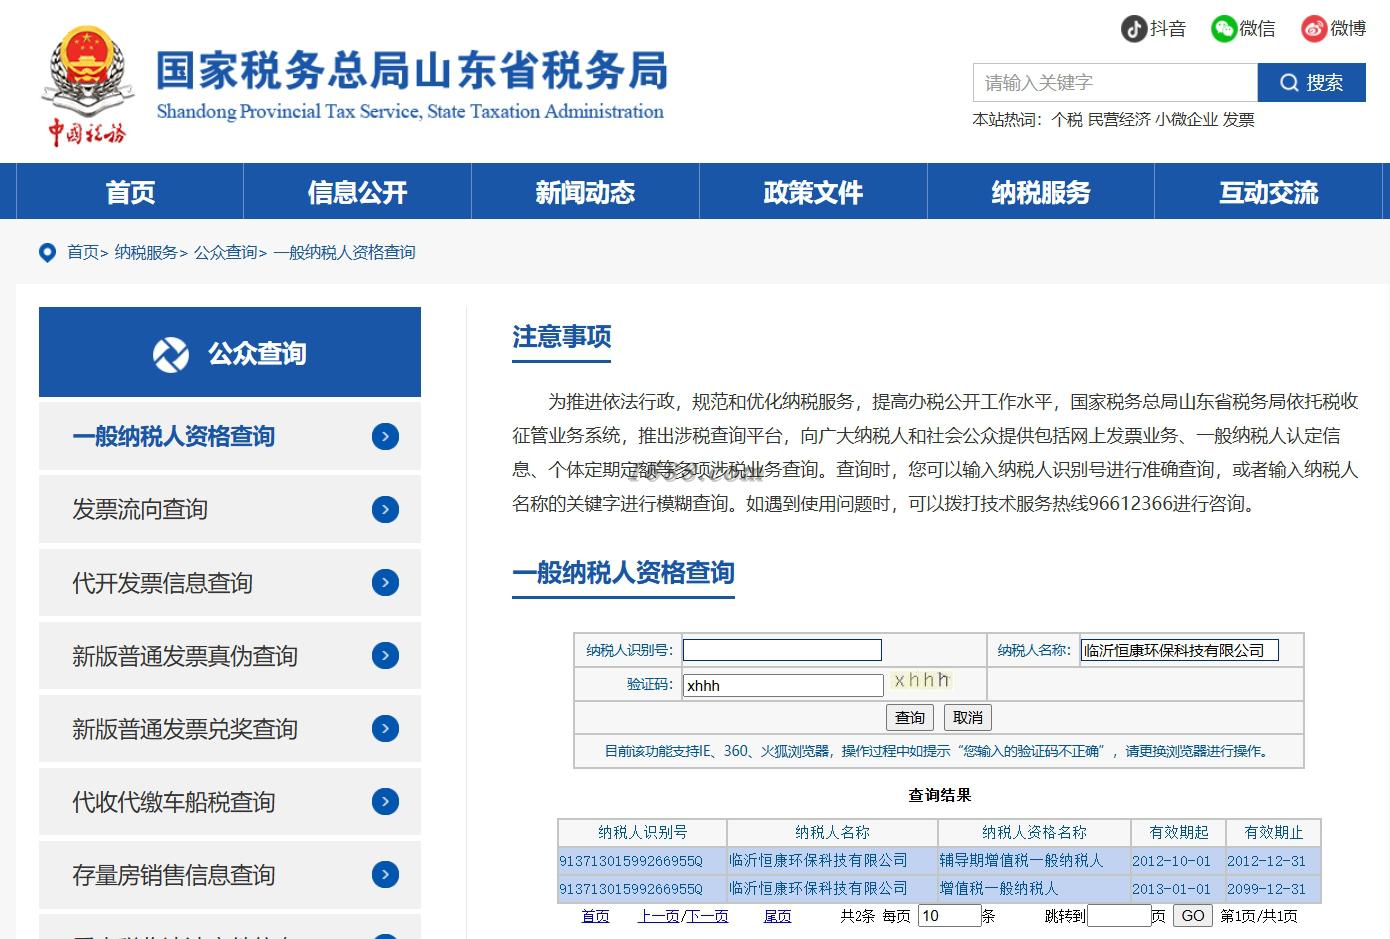Focus the 每页 rows-per-page field
The width and height of the screenshot is (1390, 939).
click(950, 915)
